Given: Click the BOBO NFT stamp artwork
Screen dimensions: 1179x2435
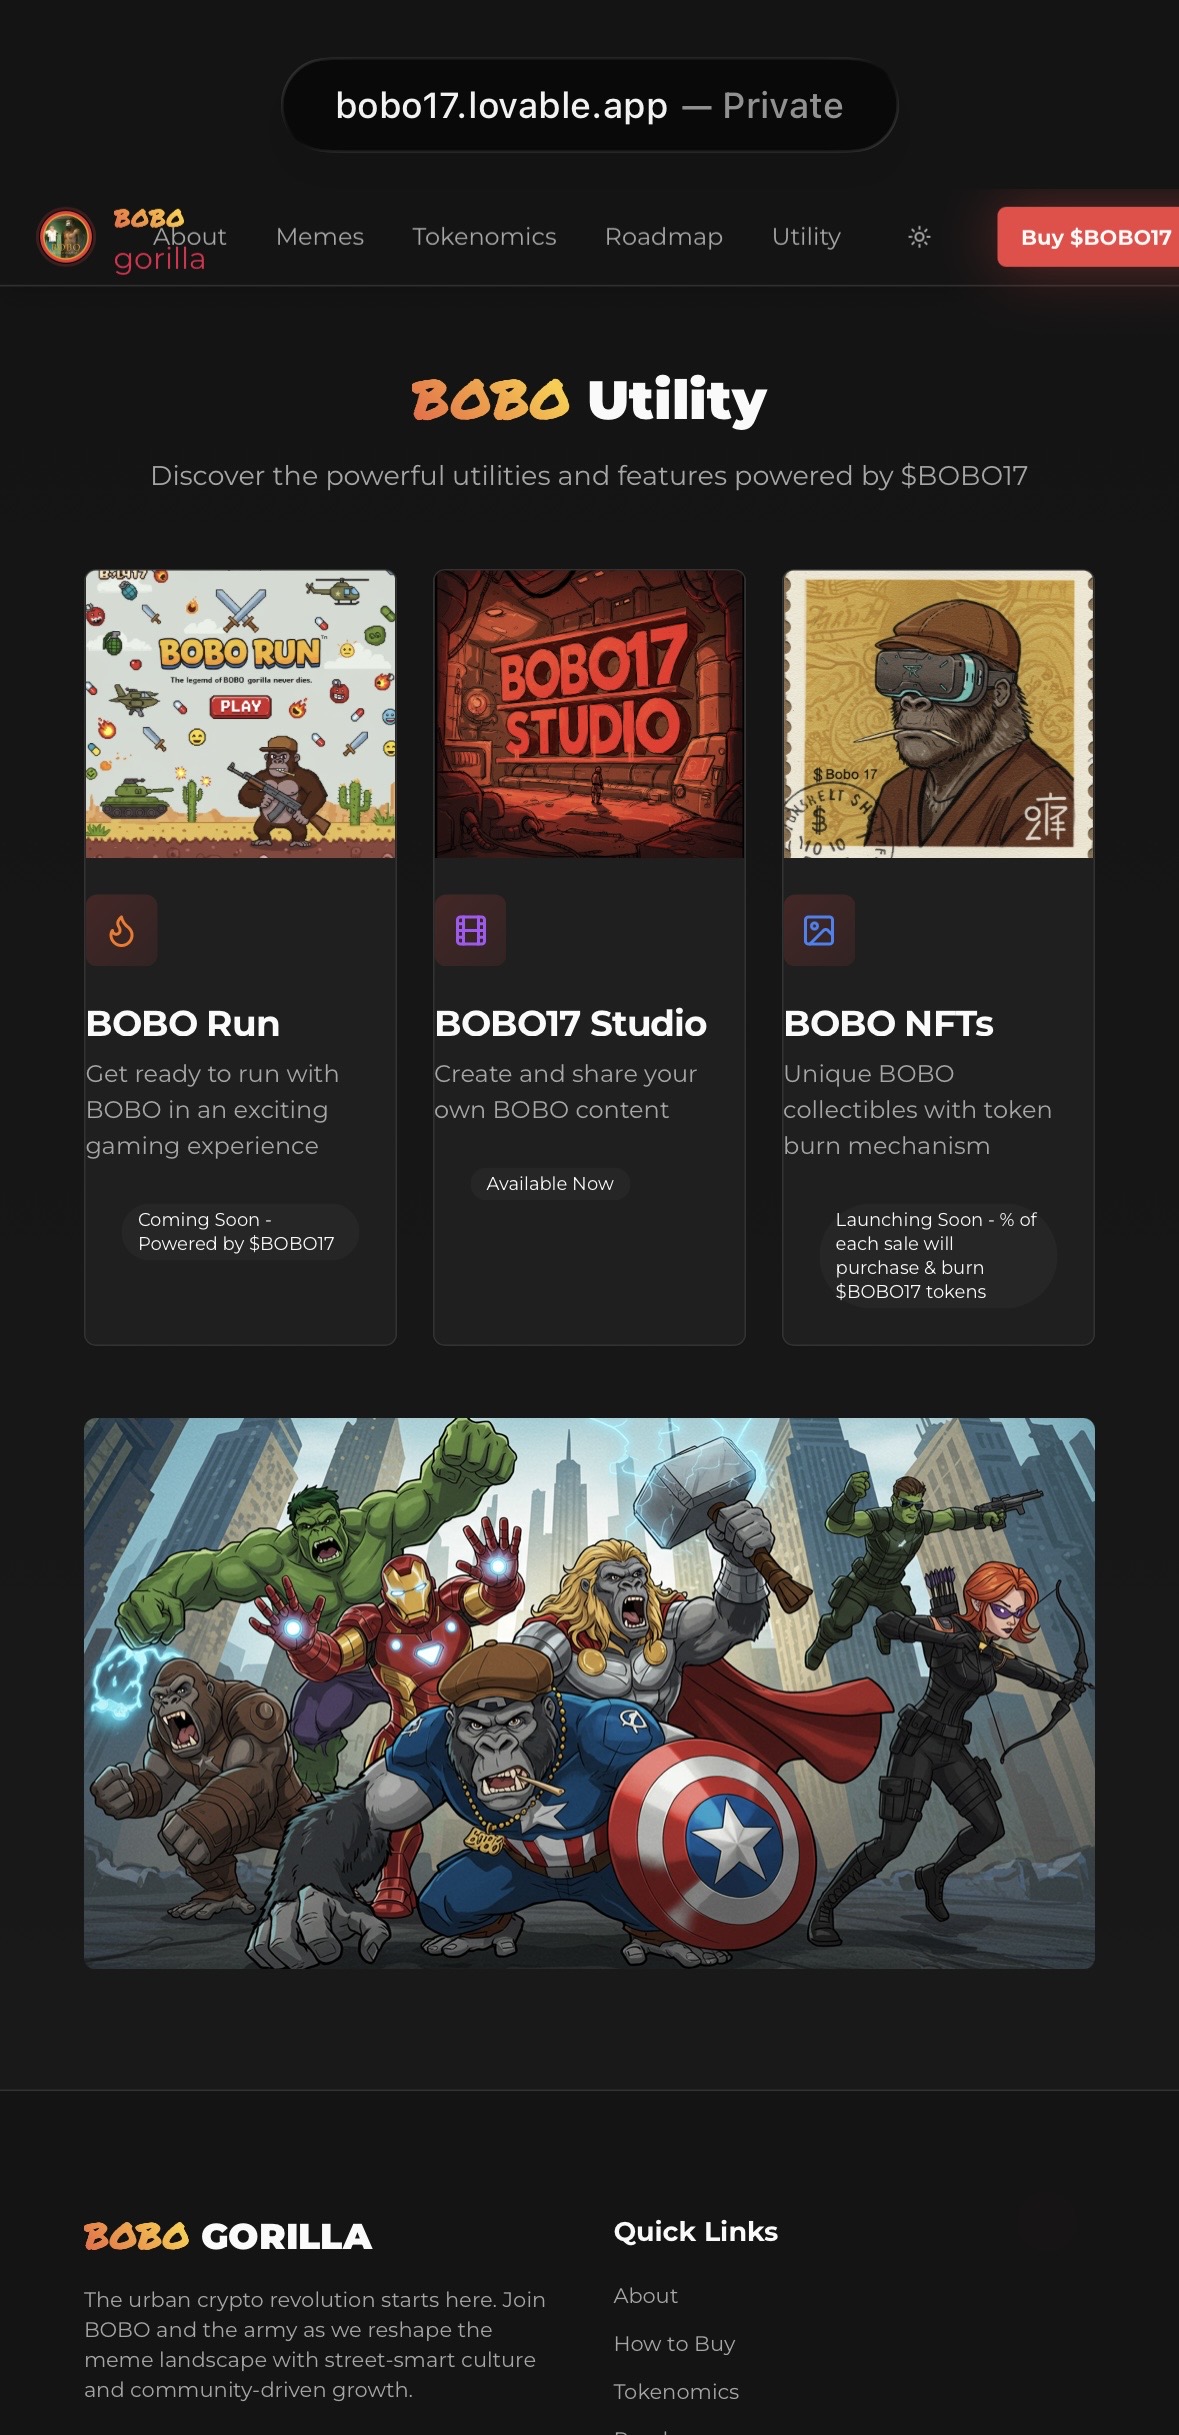Looking at the screenshot, I should point(938,714).
